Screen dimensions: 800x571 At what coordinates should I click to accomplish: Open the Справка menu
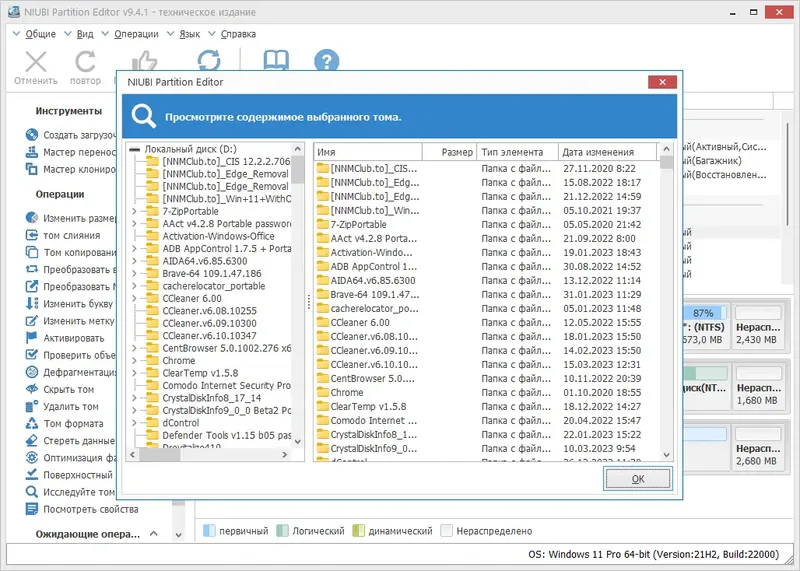point(238,34)
